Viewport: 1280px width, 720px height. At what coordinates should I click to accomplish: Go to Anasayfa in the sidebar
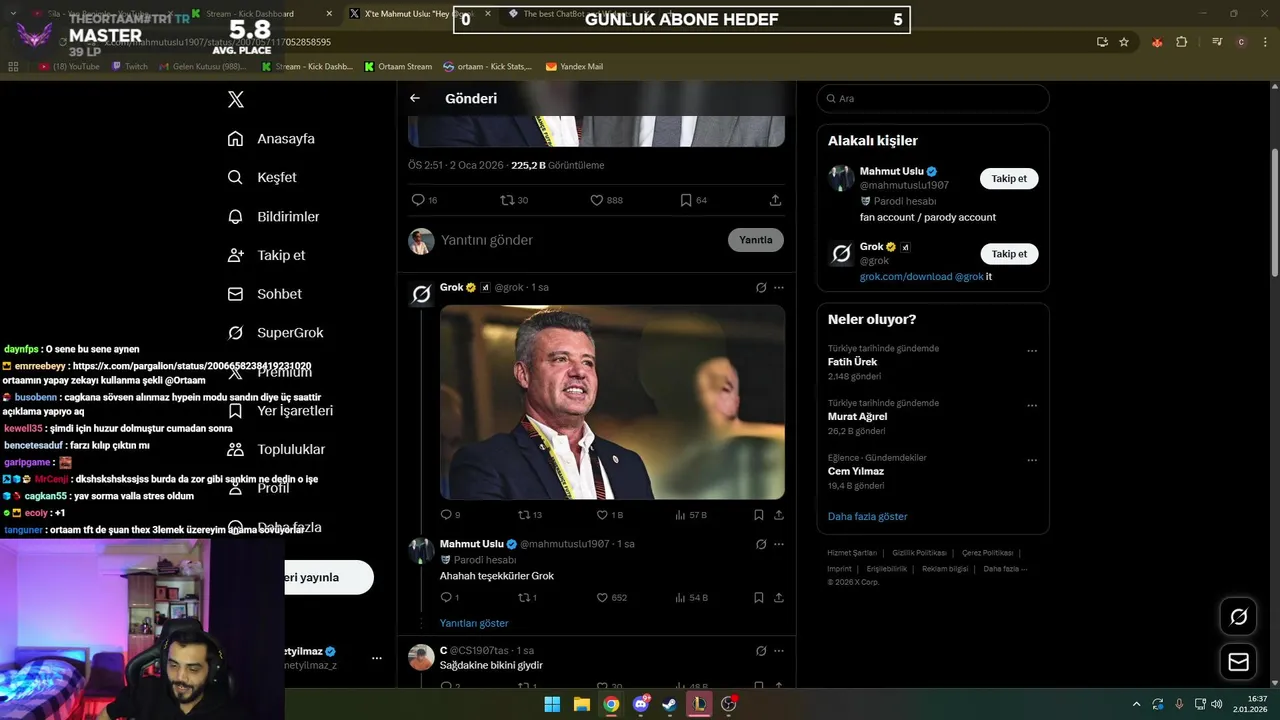(271, 138)
